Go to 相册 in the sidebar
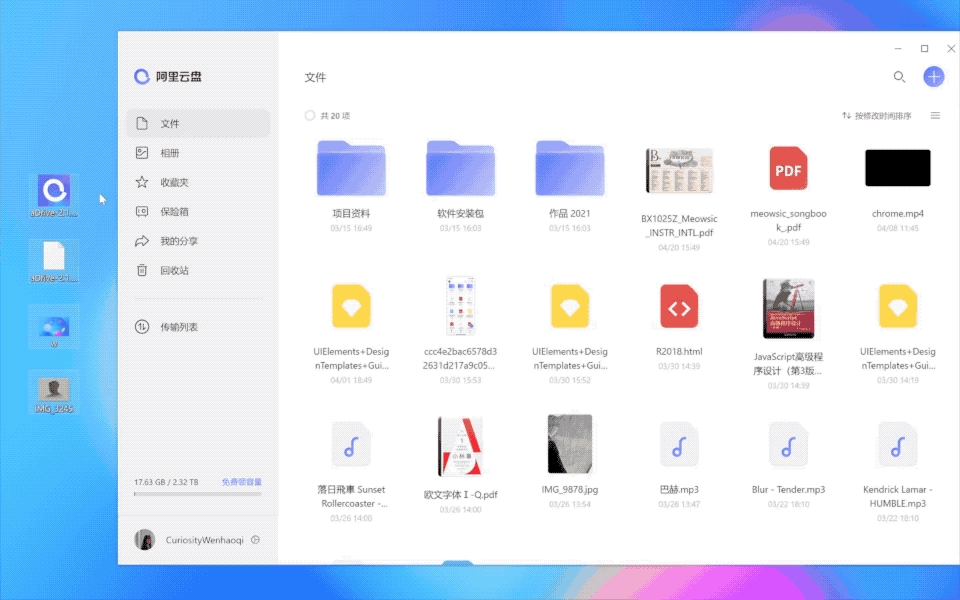960x600 pixels. click(x=170, y=153)
